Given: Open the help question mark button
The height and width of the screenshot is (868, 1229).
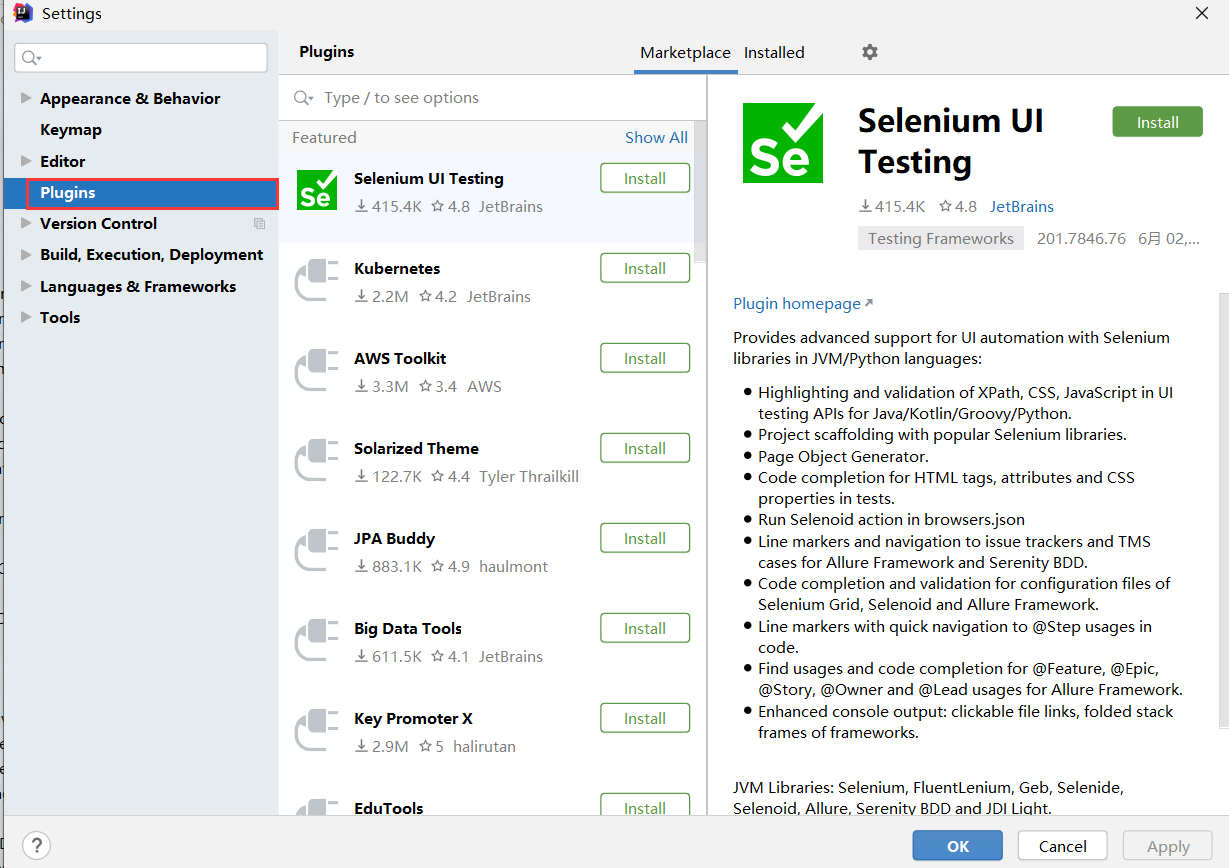Looking at the screenshot, I should pyautogui.click(x=36, y=845).
